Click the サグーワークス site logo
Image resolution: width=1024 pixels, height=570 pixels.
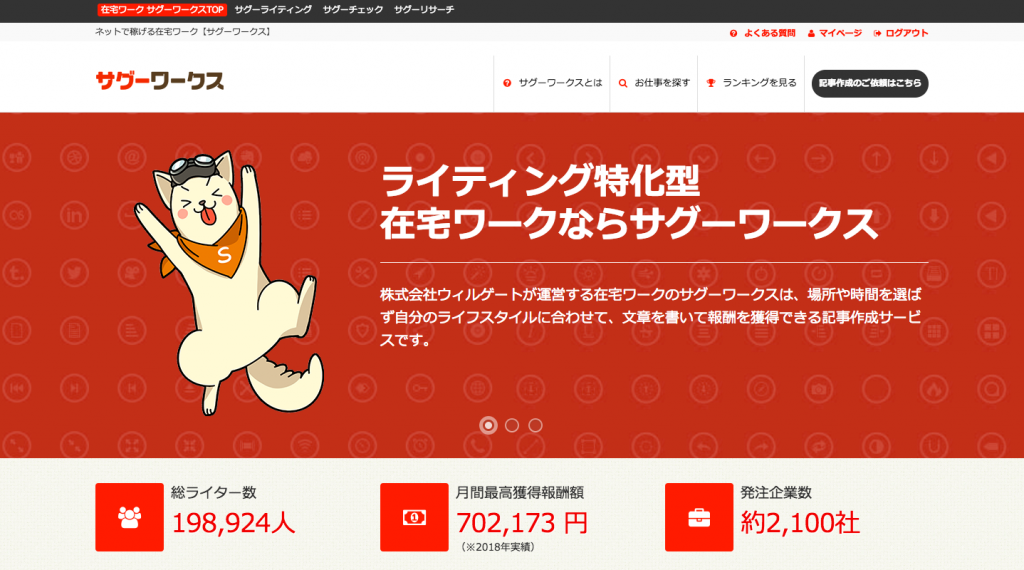(x=160, y=80)
